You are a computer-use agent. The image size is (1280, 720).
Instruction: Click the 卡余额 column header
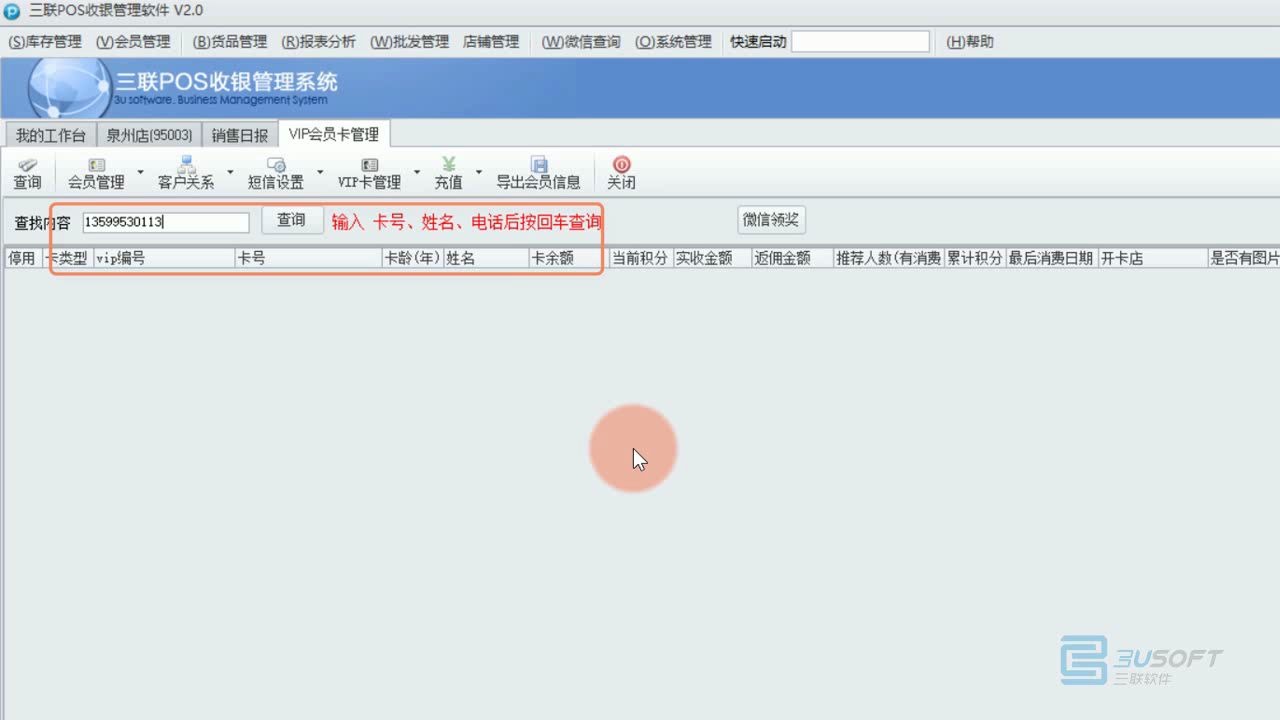[569, 258]
